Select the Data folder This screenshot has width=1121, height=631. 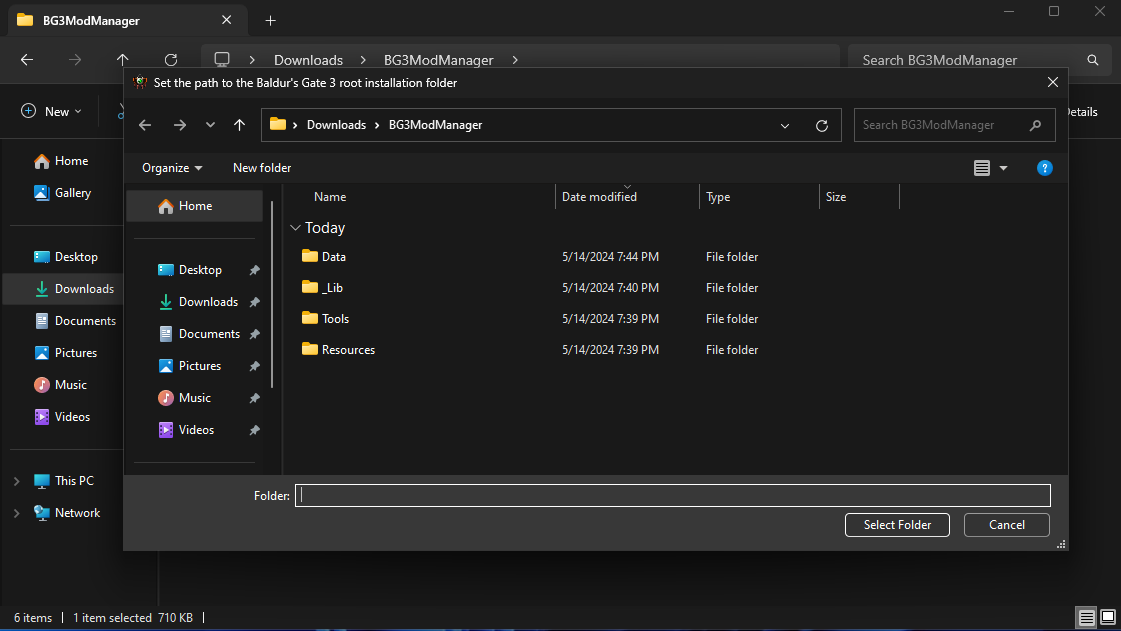(x=333, y=257)
